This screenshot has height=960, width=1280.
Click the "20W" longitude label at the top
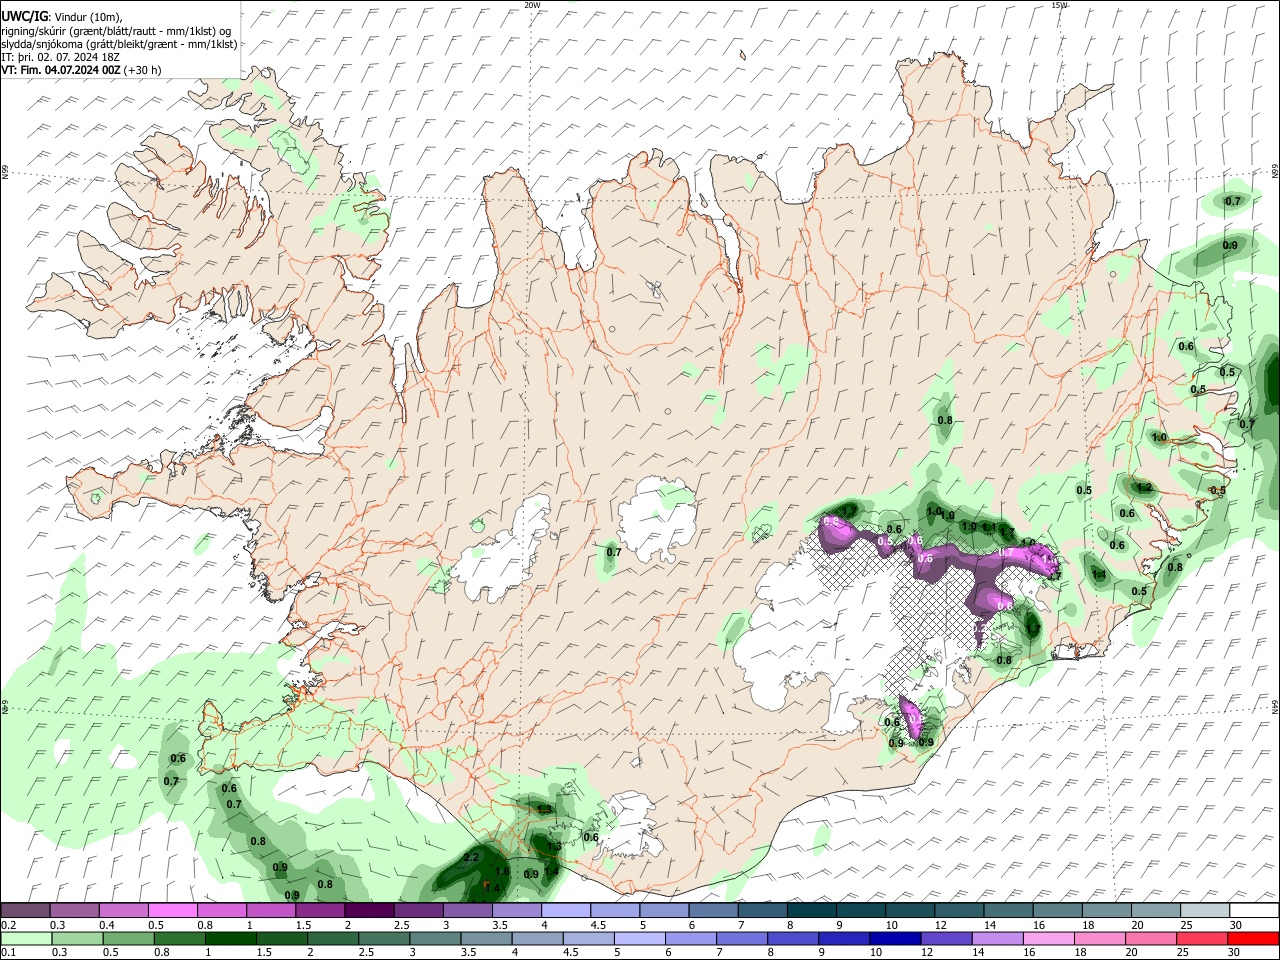tap(532, 5)
